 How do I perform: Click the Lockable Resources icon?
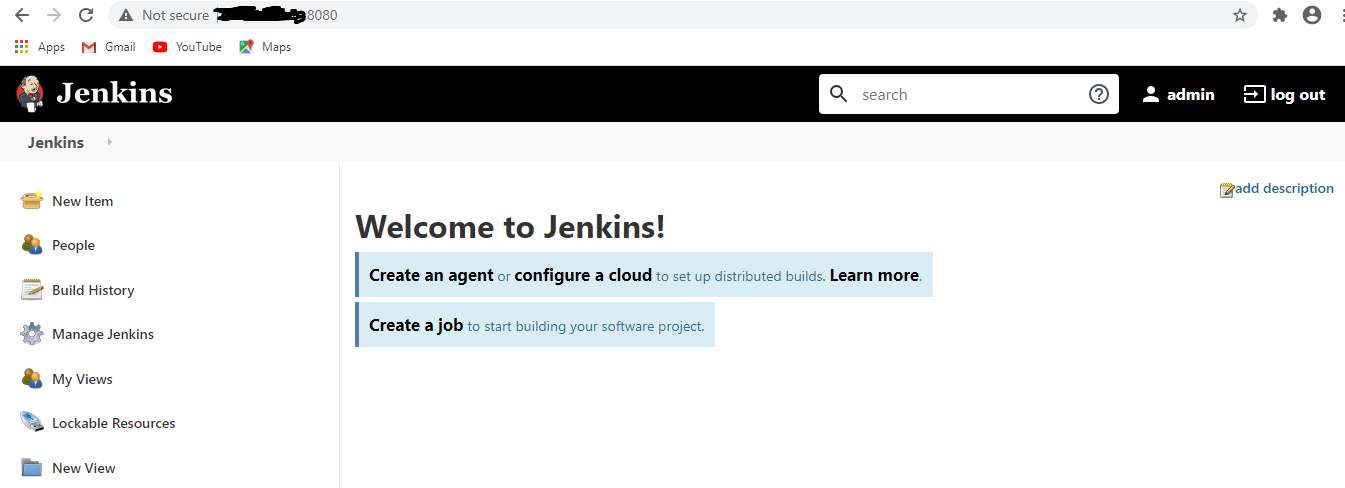32,423
